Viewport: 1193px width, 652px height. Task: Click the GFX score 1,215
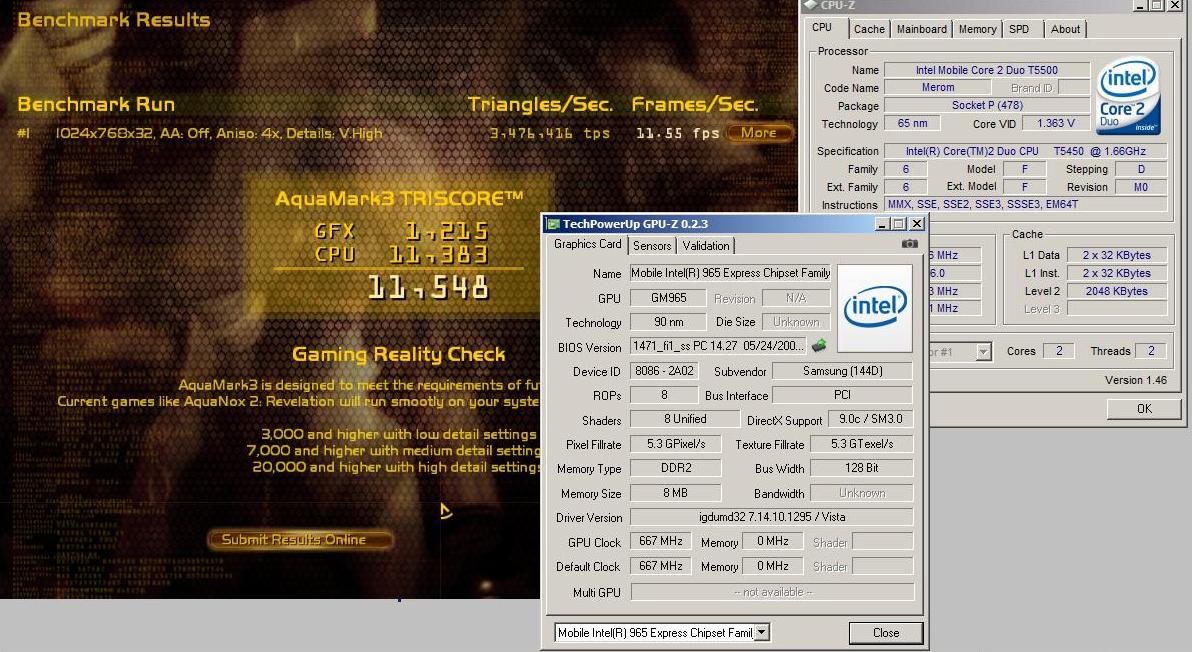(x=447, y=231)
